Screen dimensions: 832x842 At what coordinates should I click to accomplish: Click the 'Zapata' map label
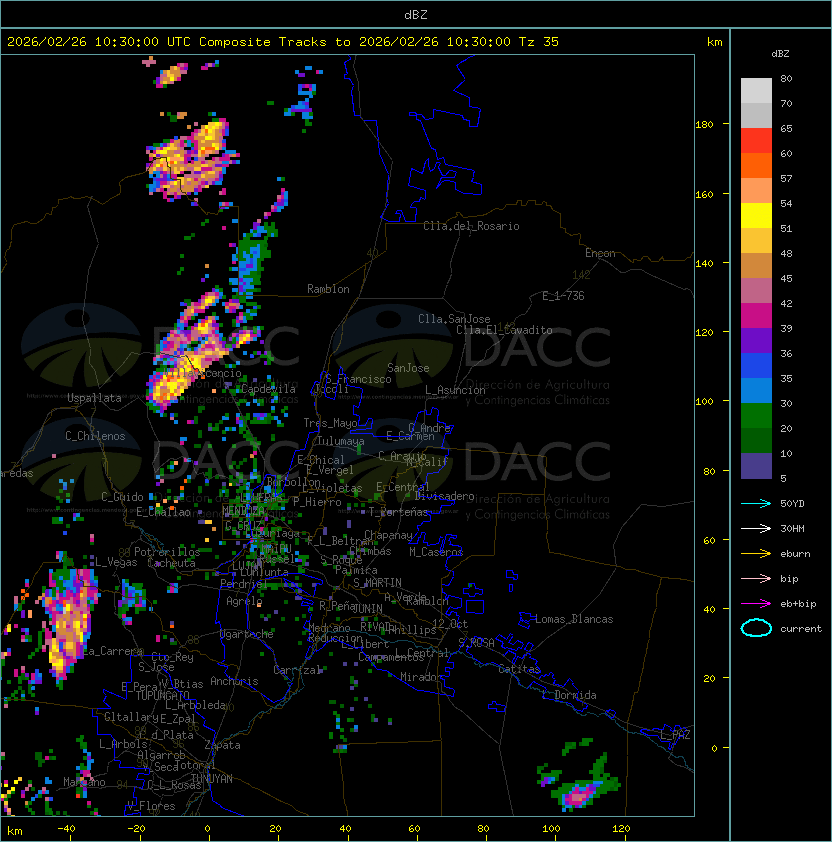point(222,745)
